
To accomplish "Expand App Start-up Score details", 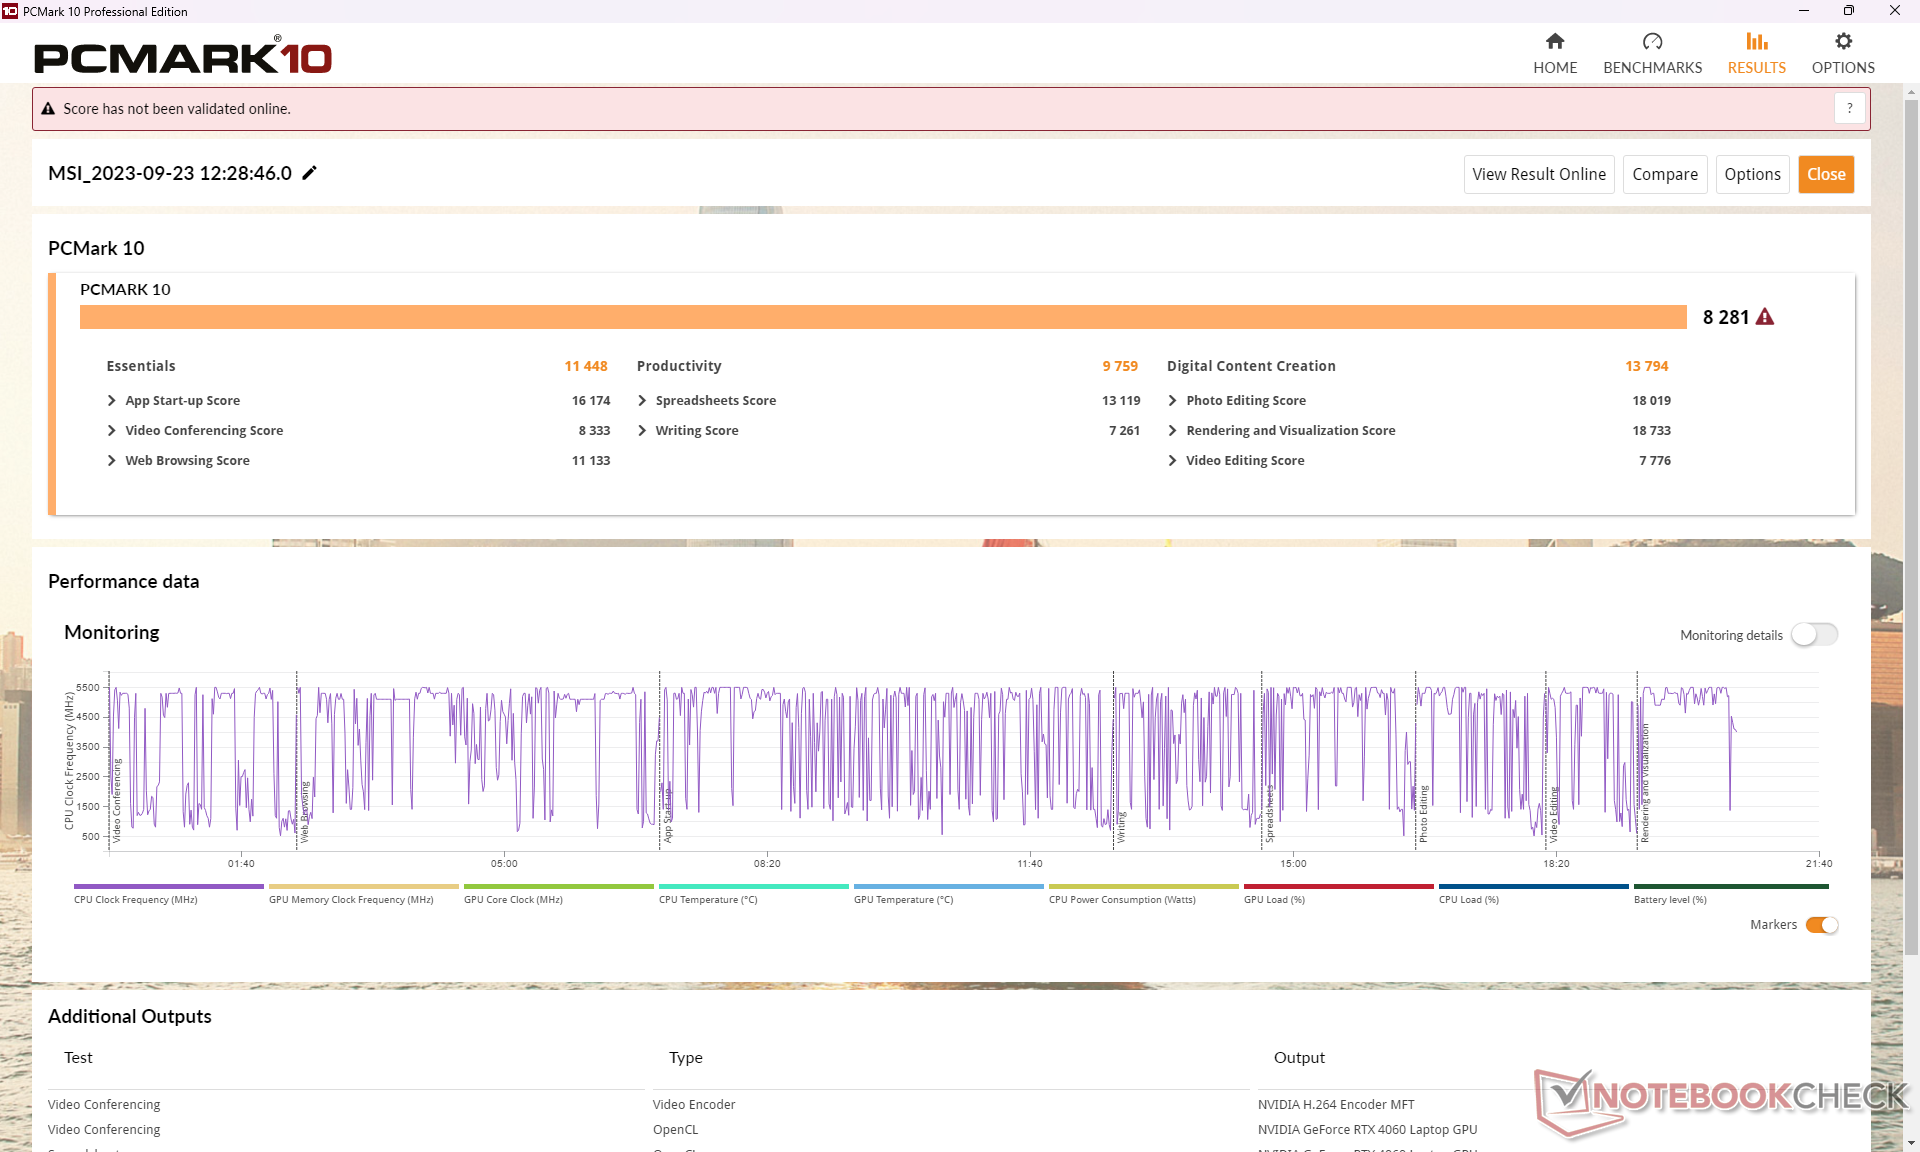I will (x=112, y=400).
